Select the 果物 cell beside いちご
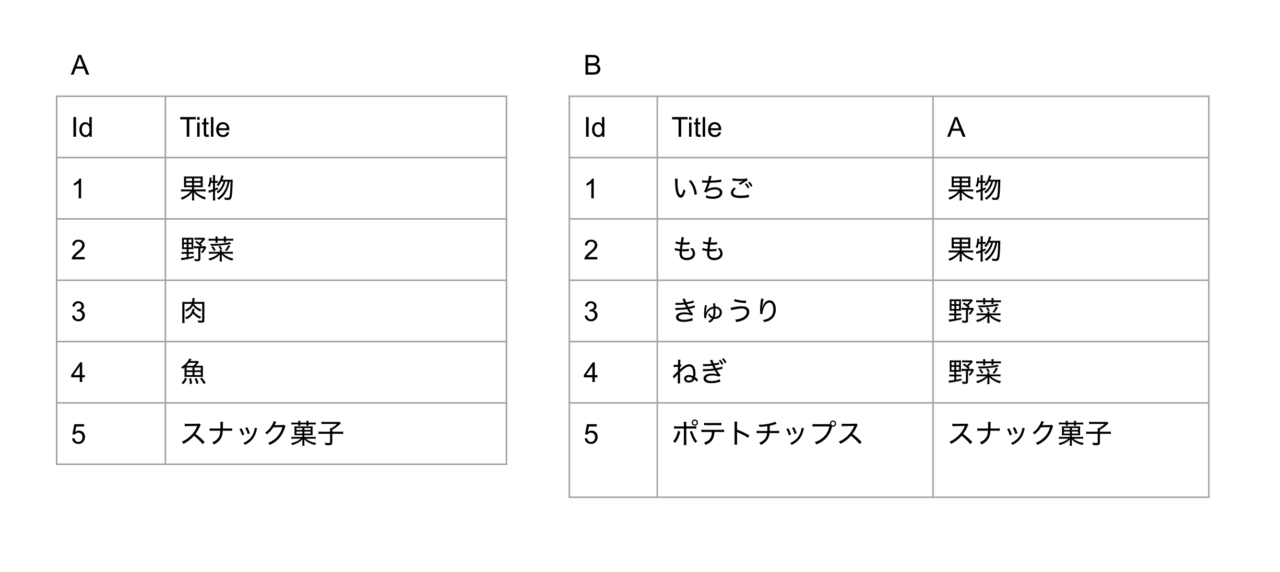 (1071, 188)
